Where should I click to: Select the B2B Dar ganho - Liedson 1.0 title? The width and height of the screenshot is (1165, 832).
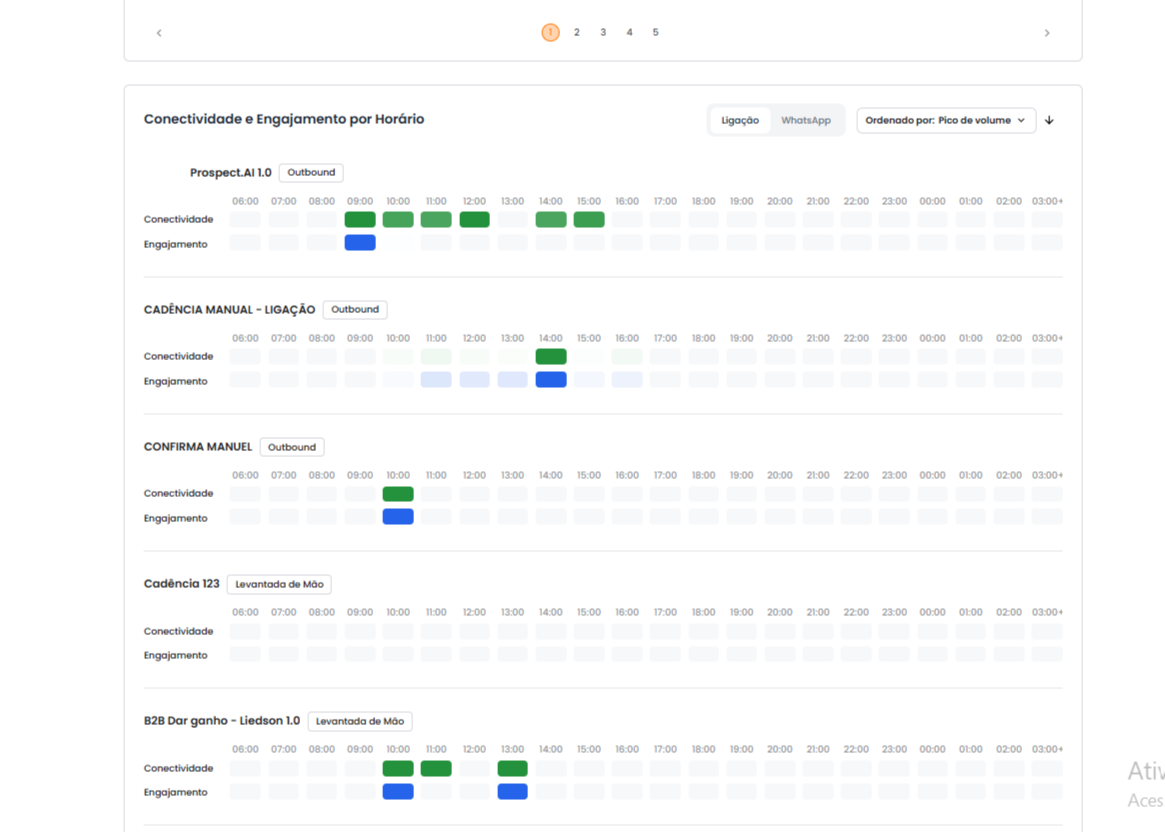point(222,721)
